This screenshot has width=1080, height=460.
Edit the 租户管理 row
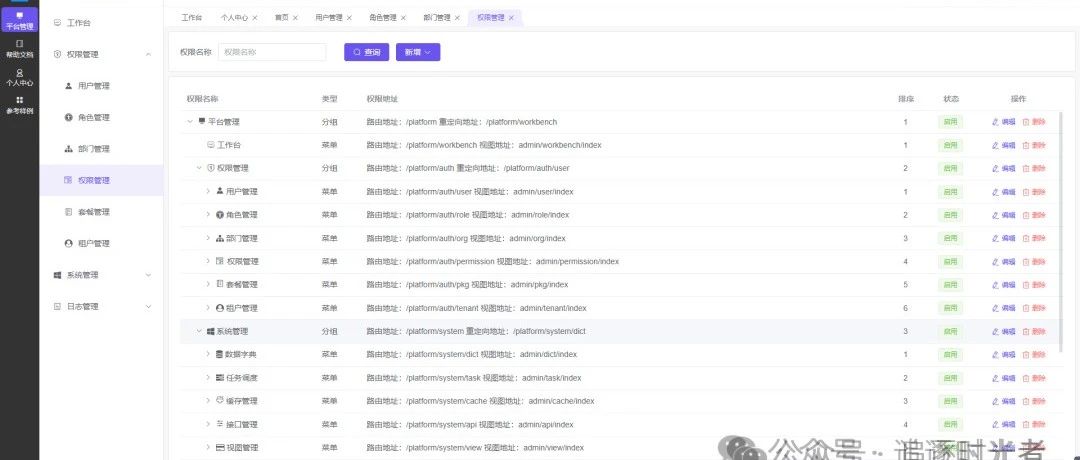pos(1004,308)
